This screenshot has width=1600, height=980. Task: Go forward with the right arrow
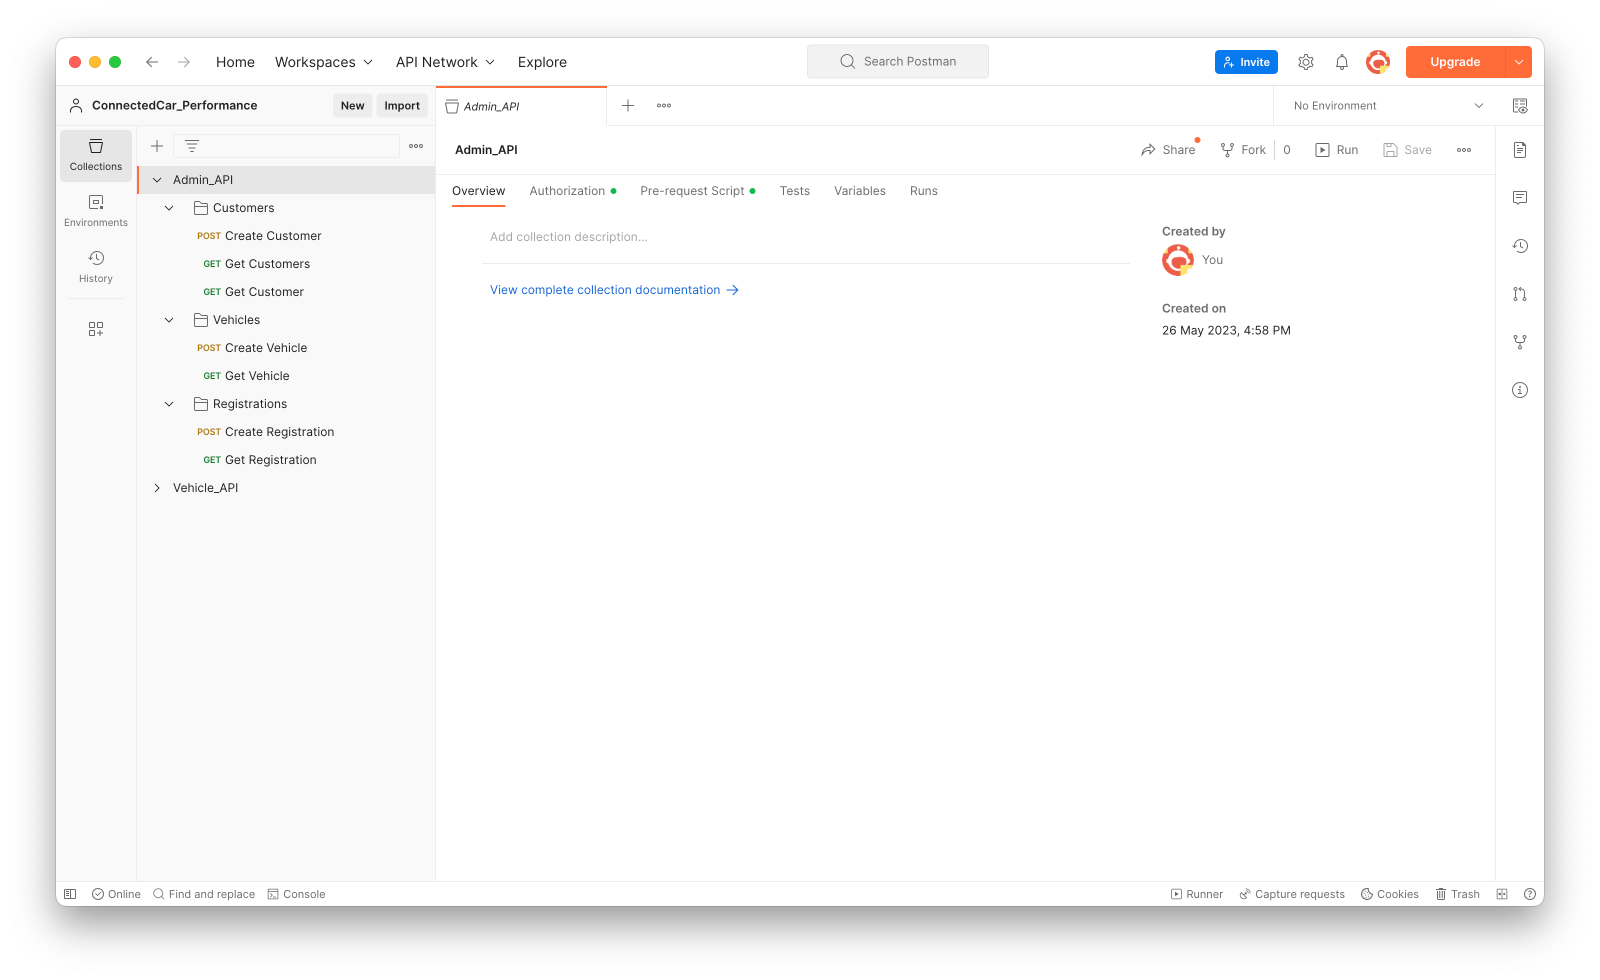(x=184, y=62)
